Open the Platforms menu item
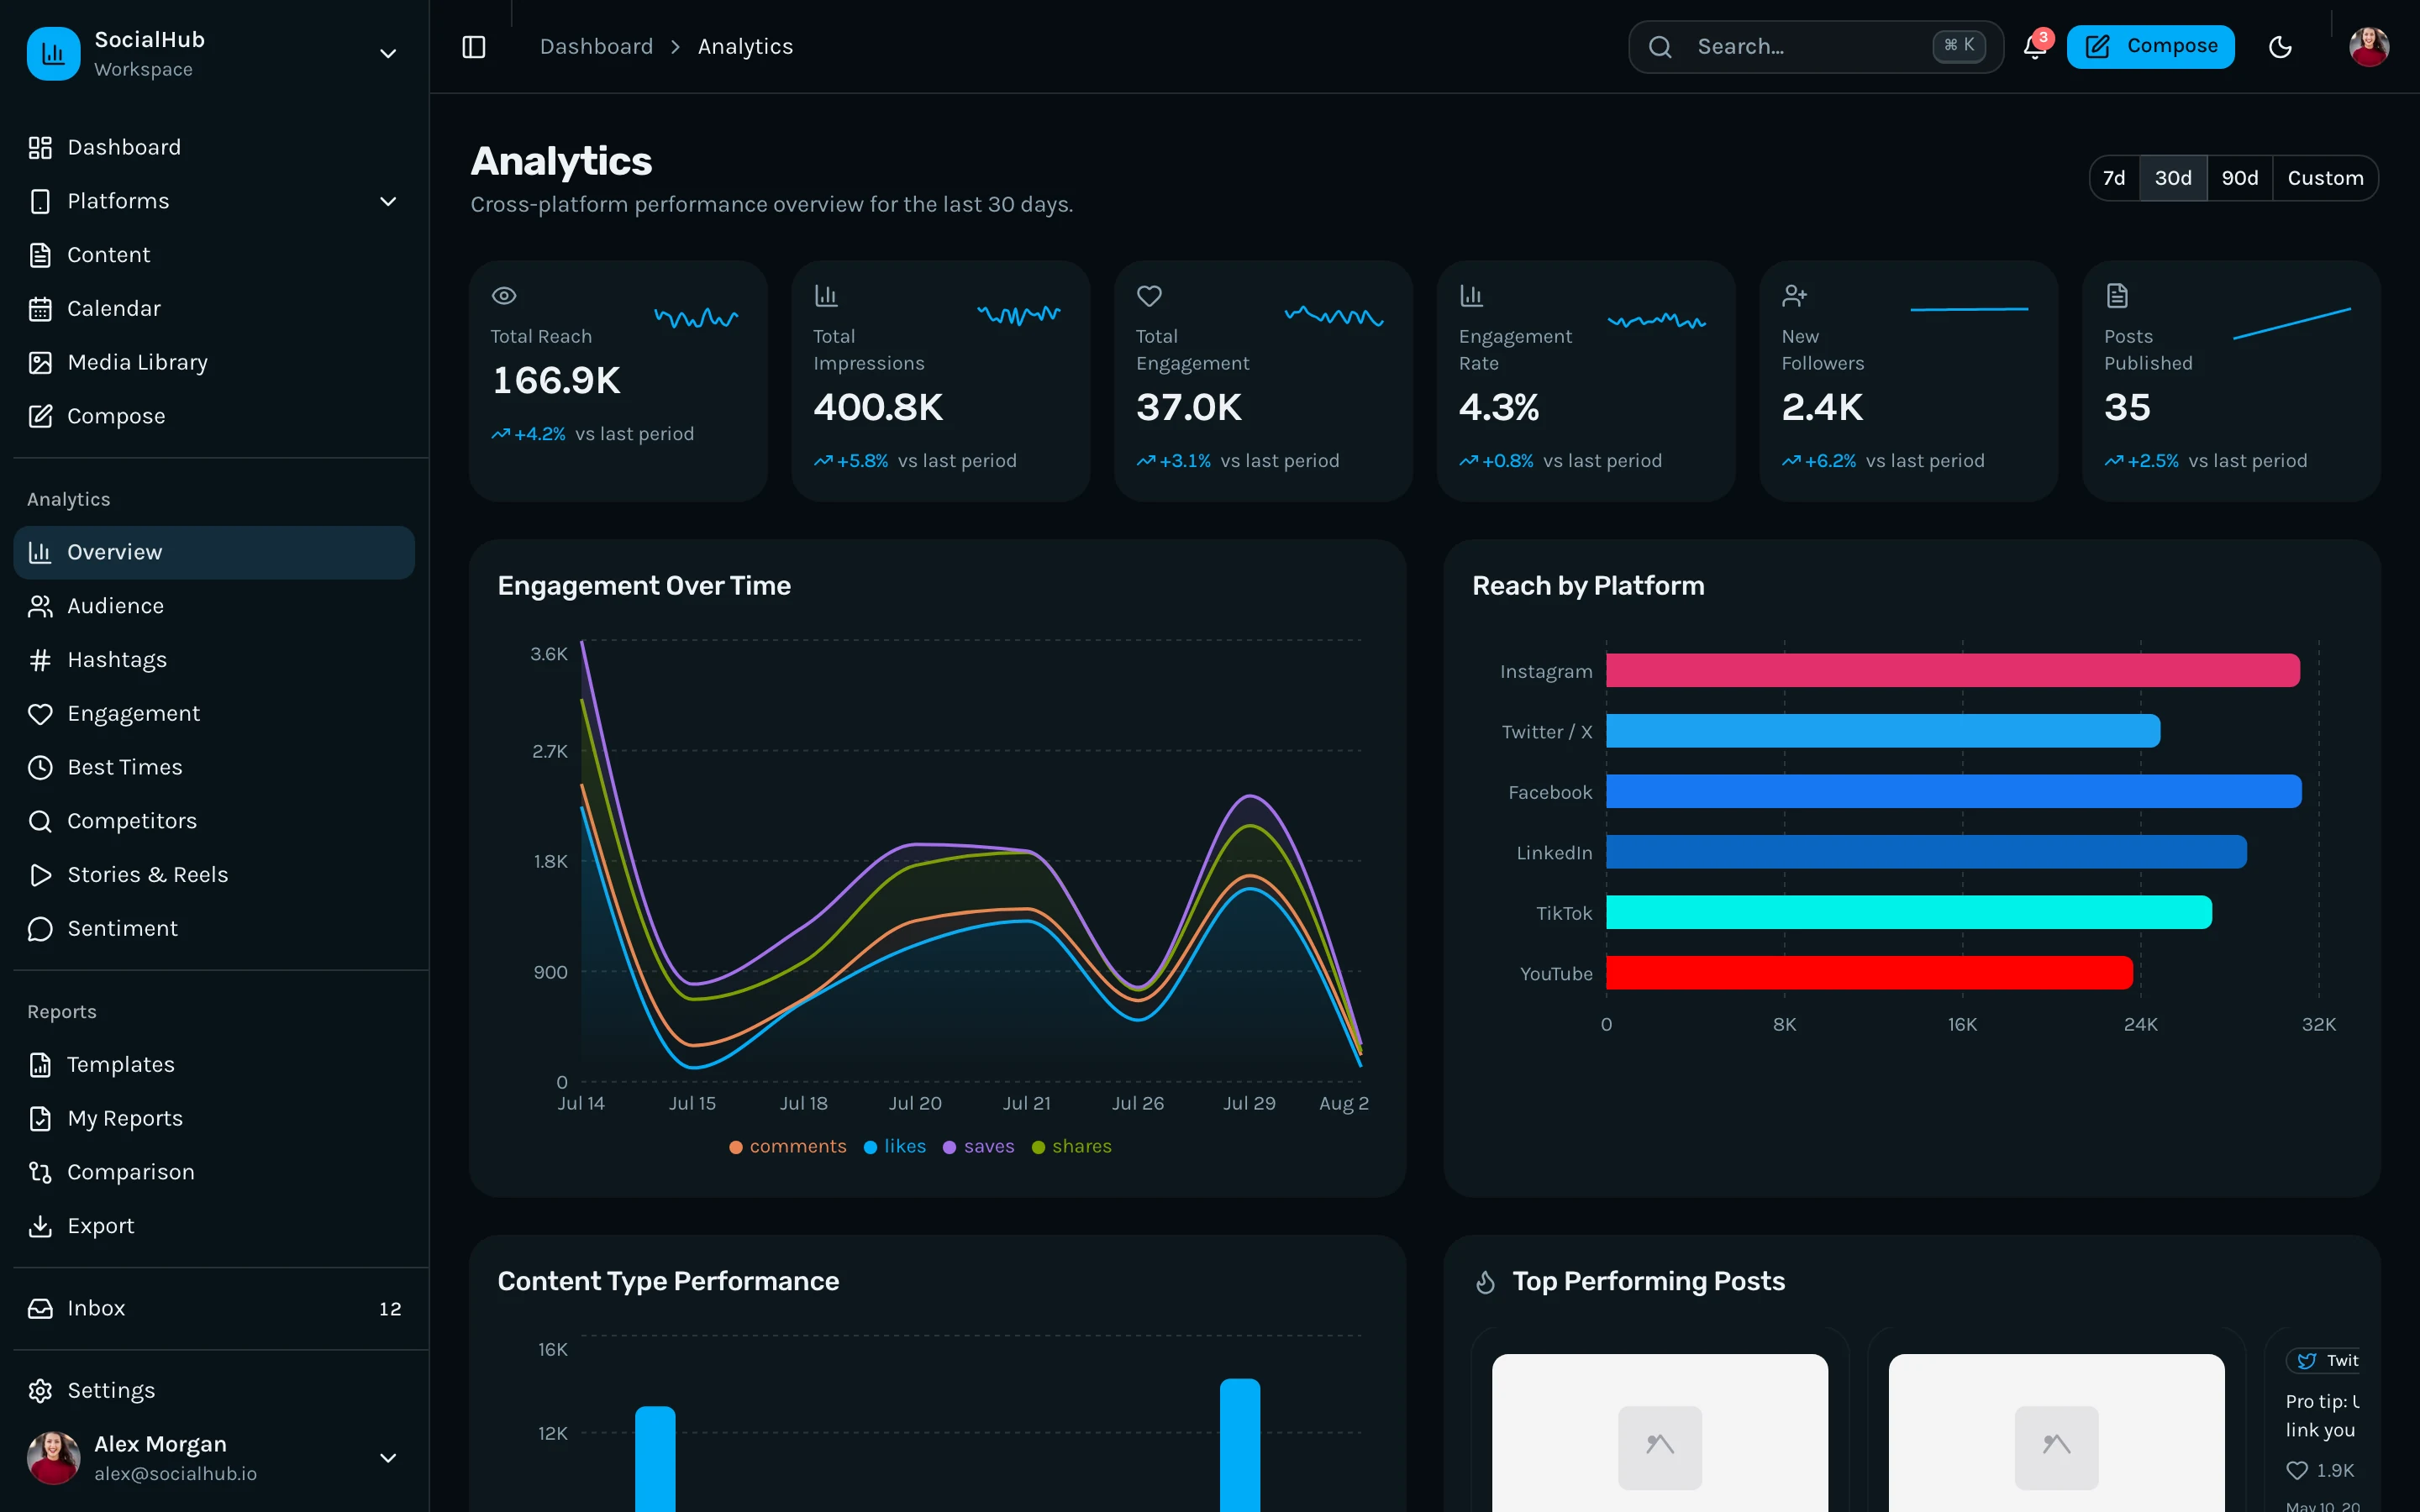 (x=214, y=202)
